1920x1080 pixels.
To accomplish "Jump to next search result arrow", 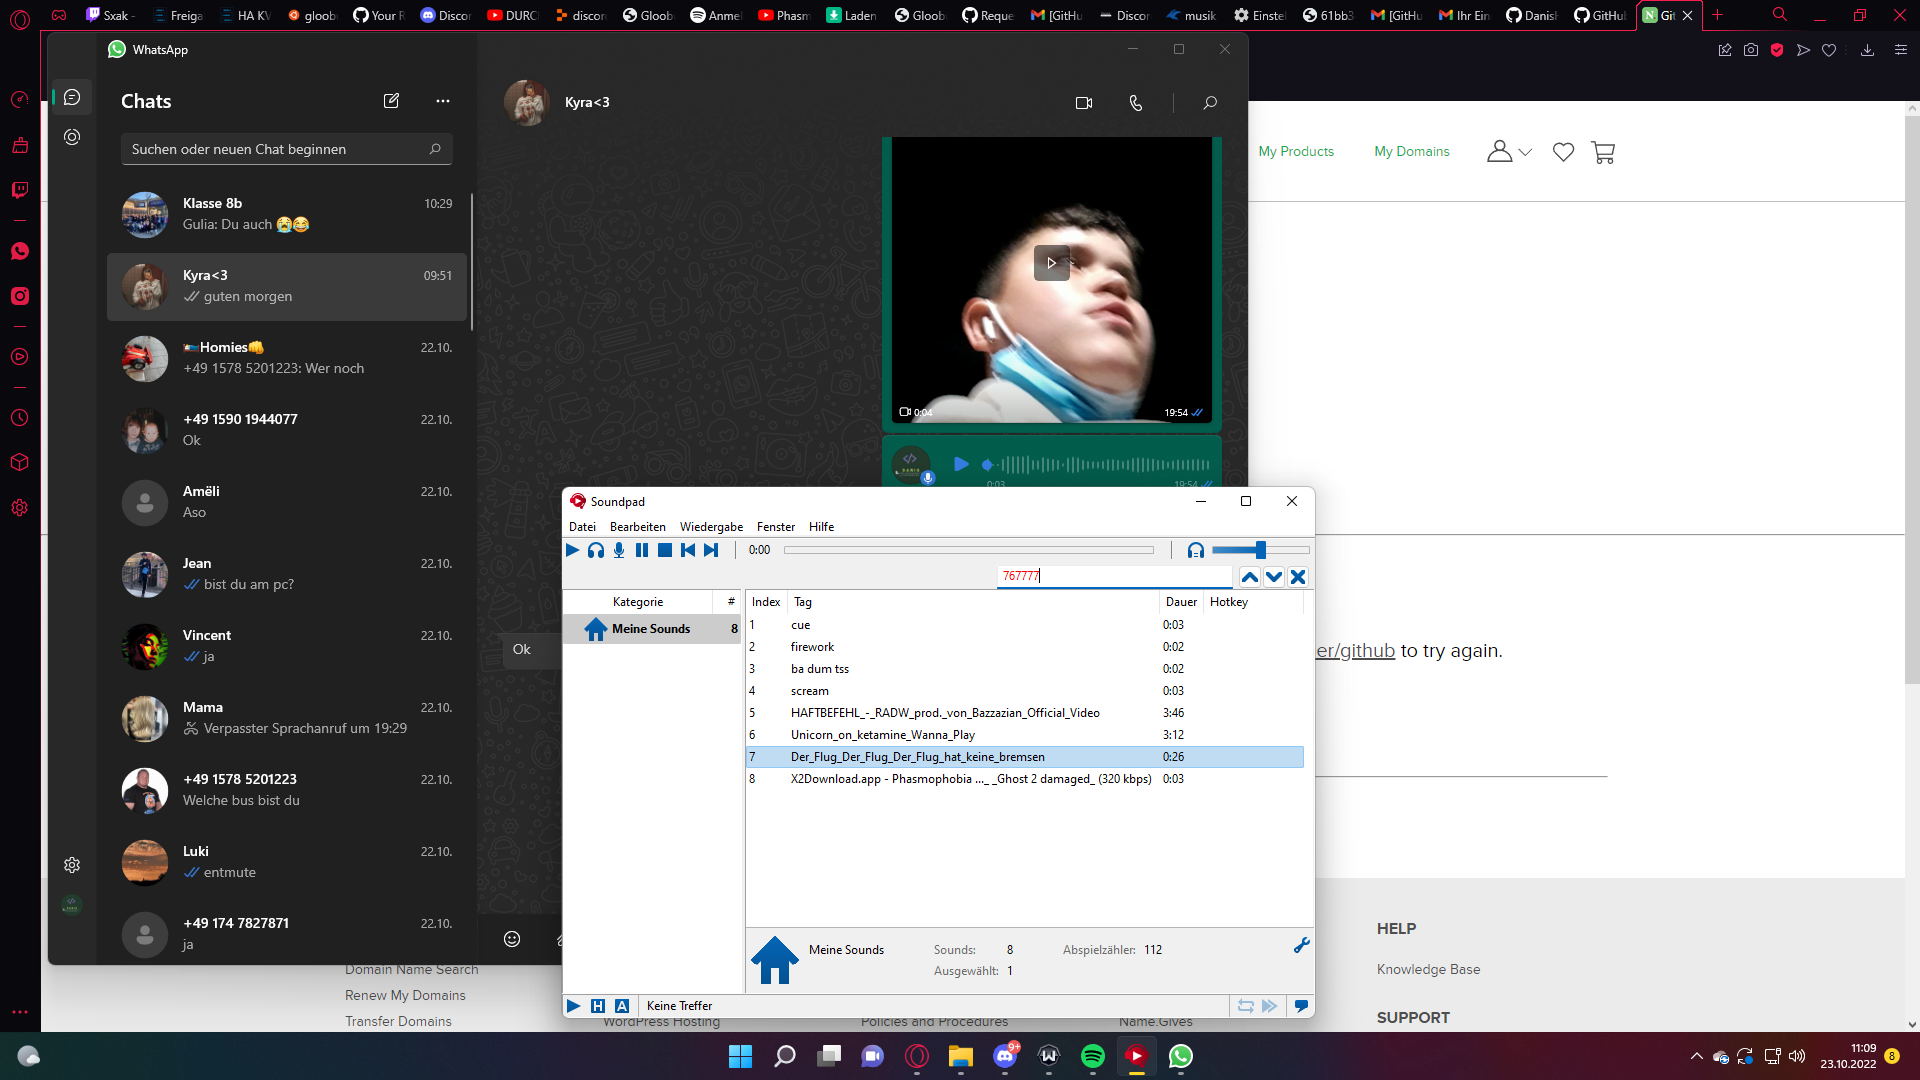I will coord(1273,577).
